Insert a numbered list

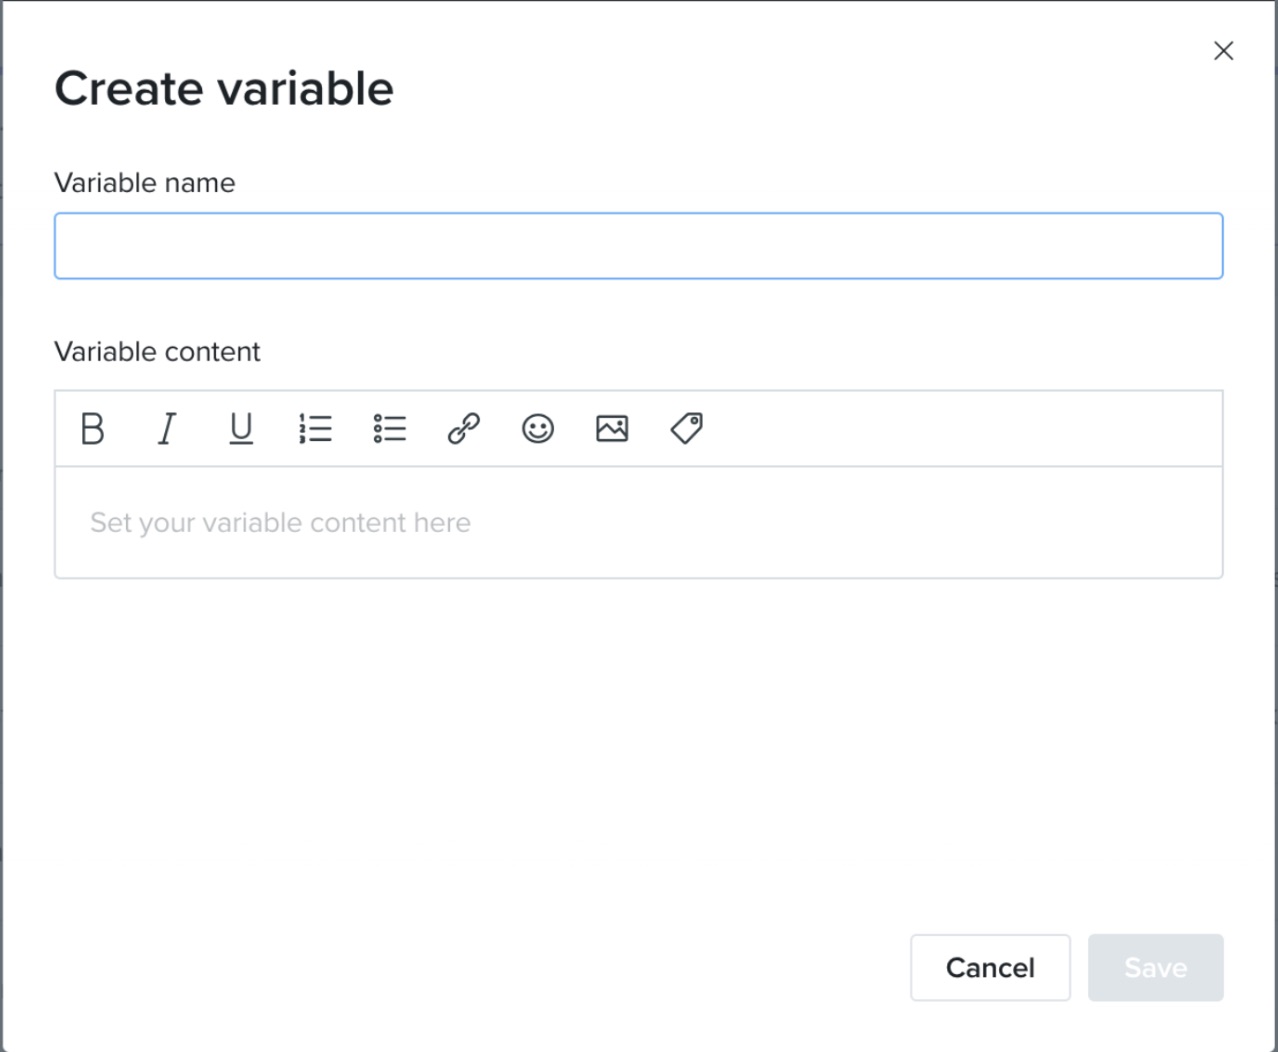(x=315, y=429)
